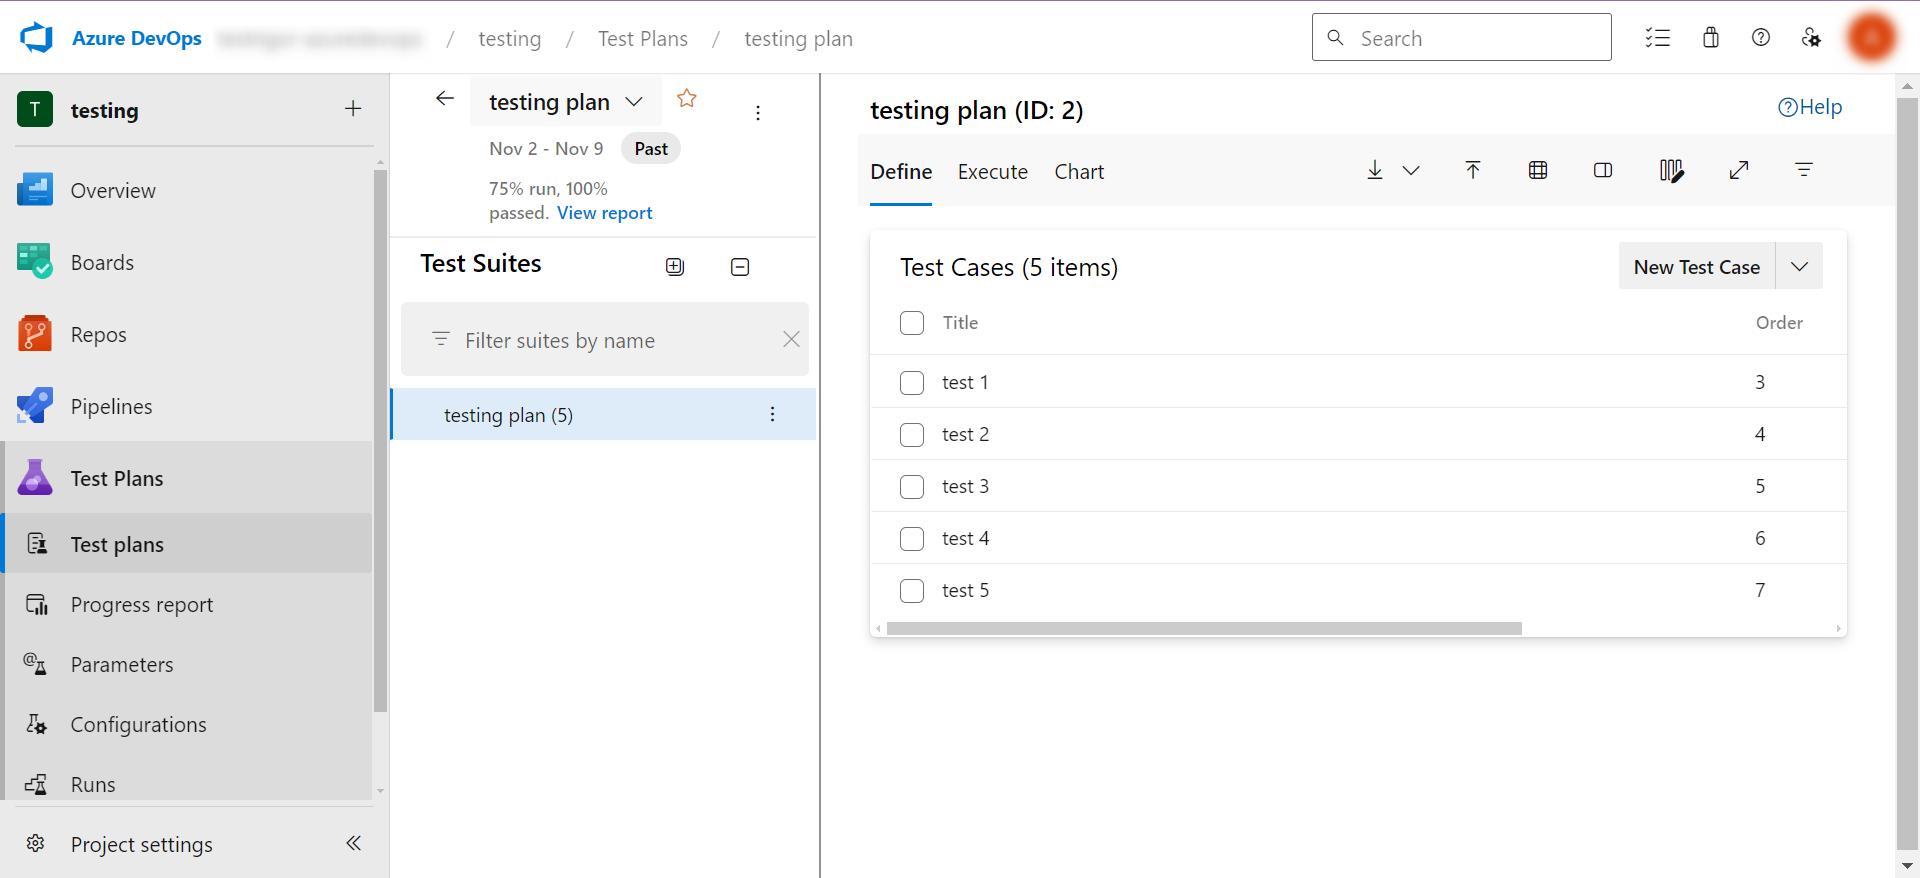Enter full screen mode with expand icon
Screen dimensions: 1920x878
pyautogui.click(x=1739, y=171)
